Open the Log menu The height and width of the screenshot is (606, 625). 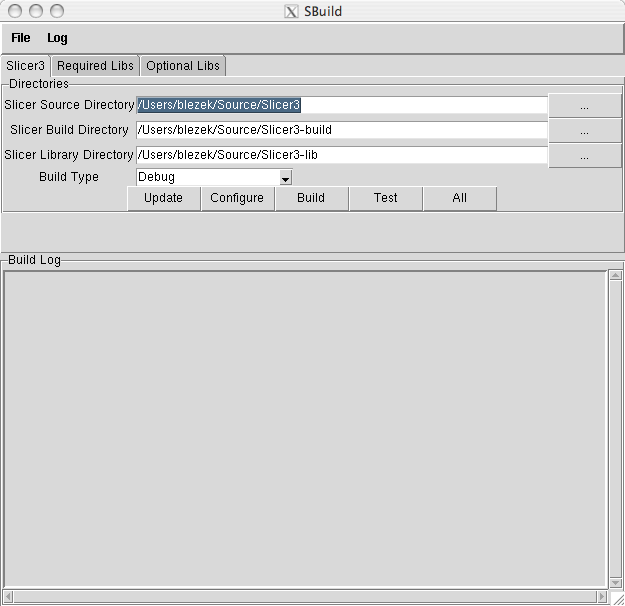tap(57, 38)
